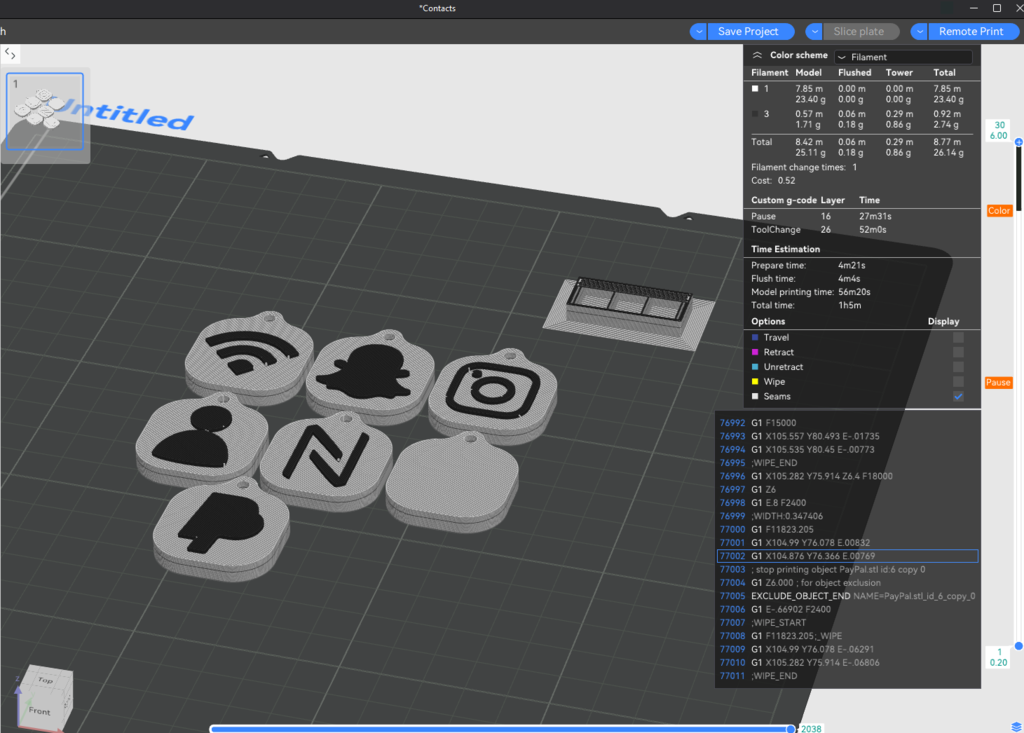Enable the Travel display checkbox
1024x733 pixels.
958,337
